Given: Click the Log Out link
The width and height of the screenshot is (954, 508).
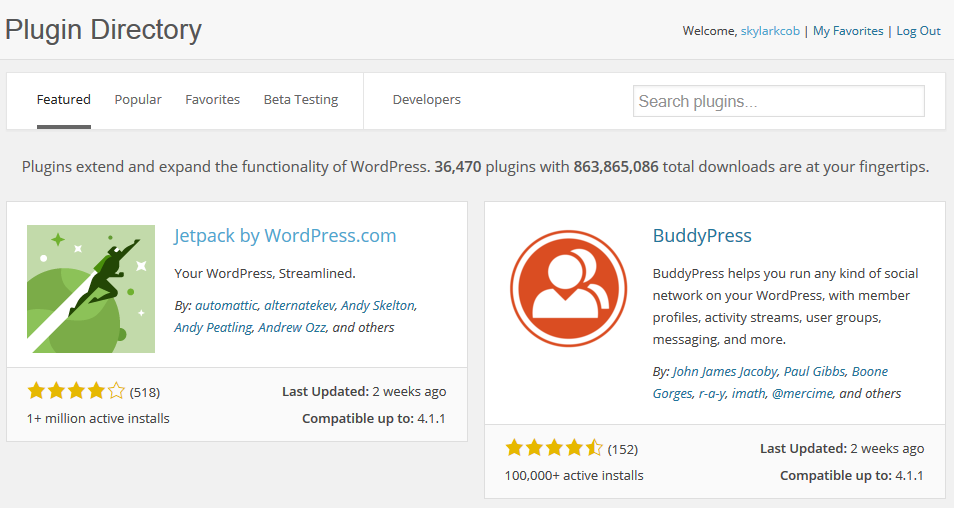Looking at the screenshot, I should pos(918,31).
